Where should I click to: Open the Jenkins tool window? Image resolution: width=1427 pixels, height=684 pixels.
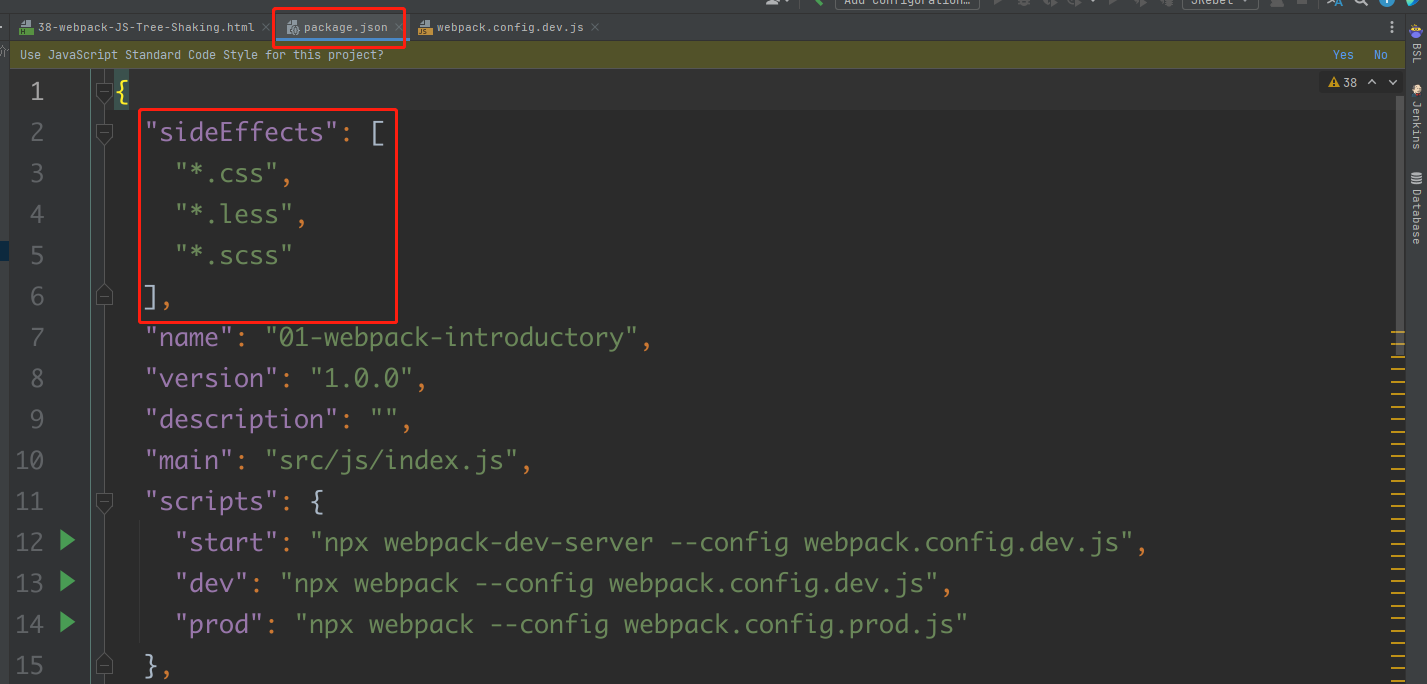click(x=1416, y=117)
